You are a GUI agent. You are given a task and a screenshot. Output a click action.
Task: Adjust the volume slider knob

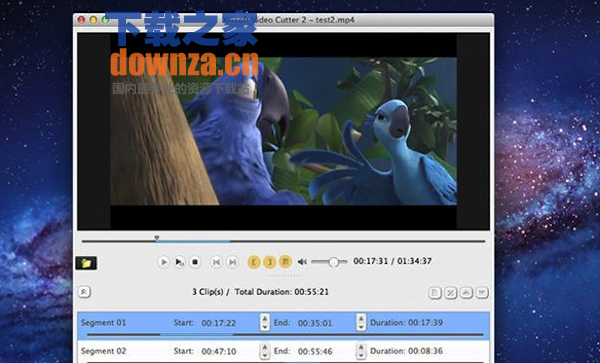334,262
